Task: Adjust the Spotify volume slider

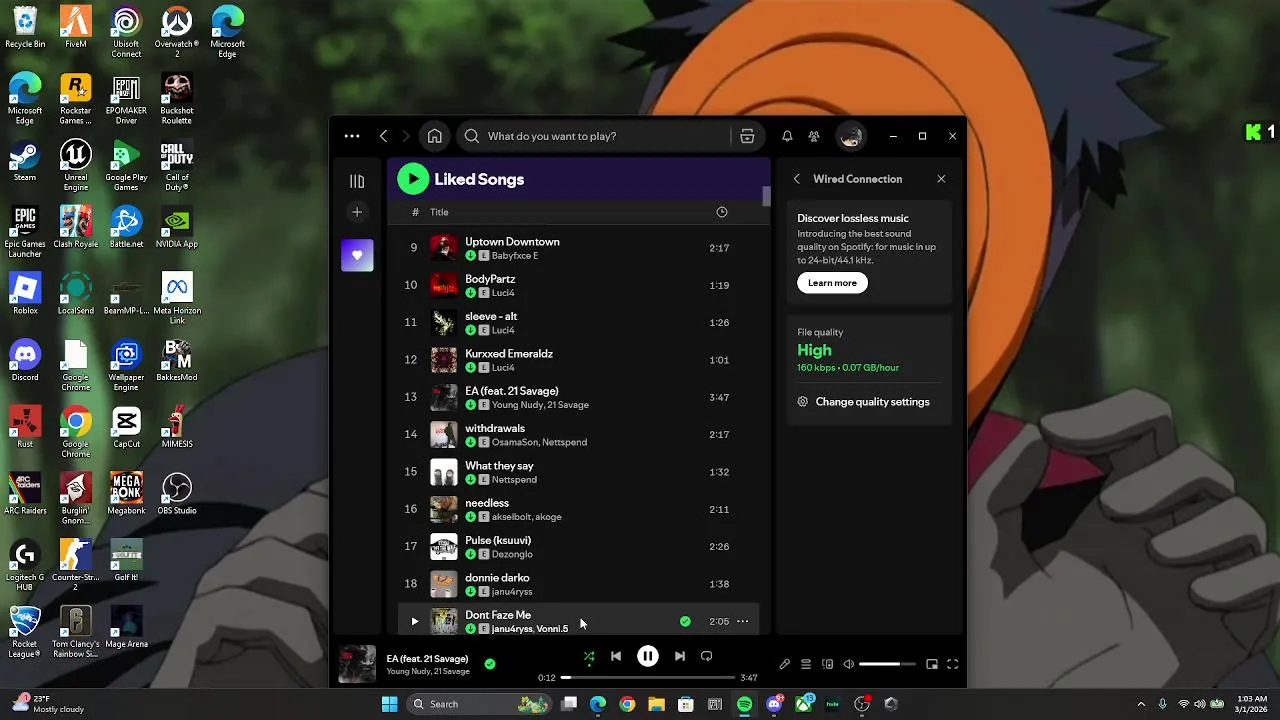Action: point(887,664)
